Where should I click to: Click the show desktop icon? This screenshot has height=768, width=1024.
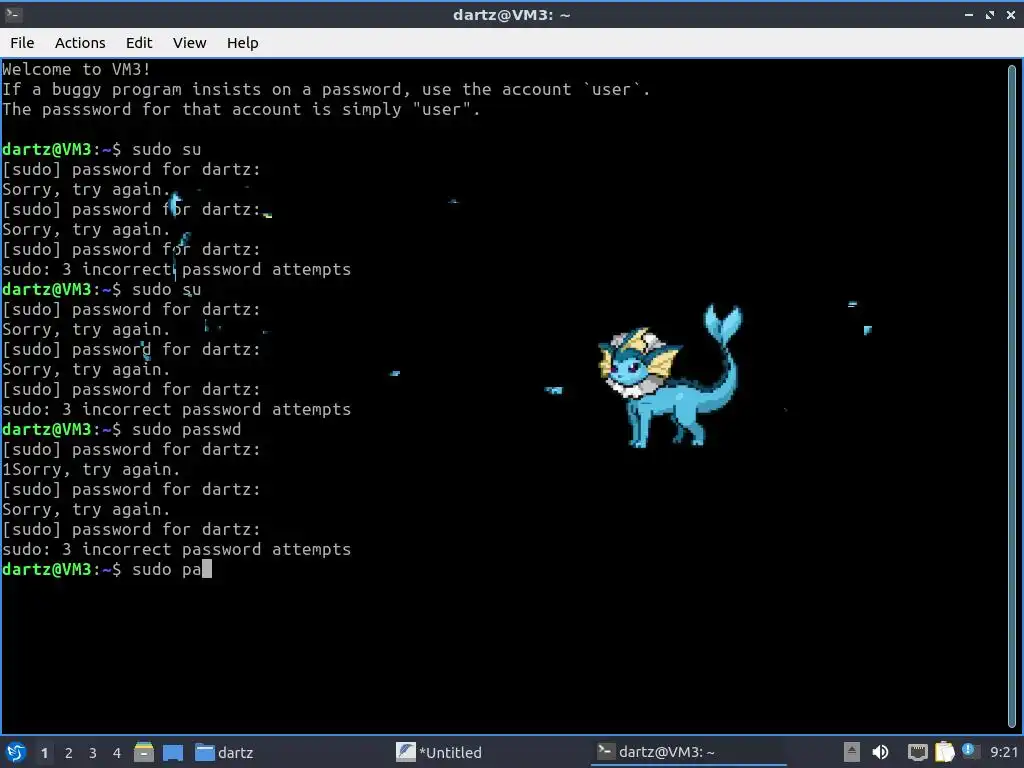click(x=173, y=752)
